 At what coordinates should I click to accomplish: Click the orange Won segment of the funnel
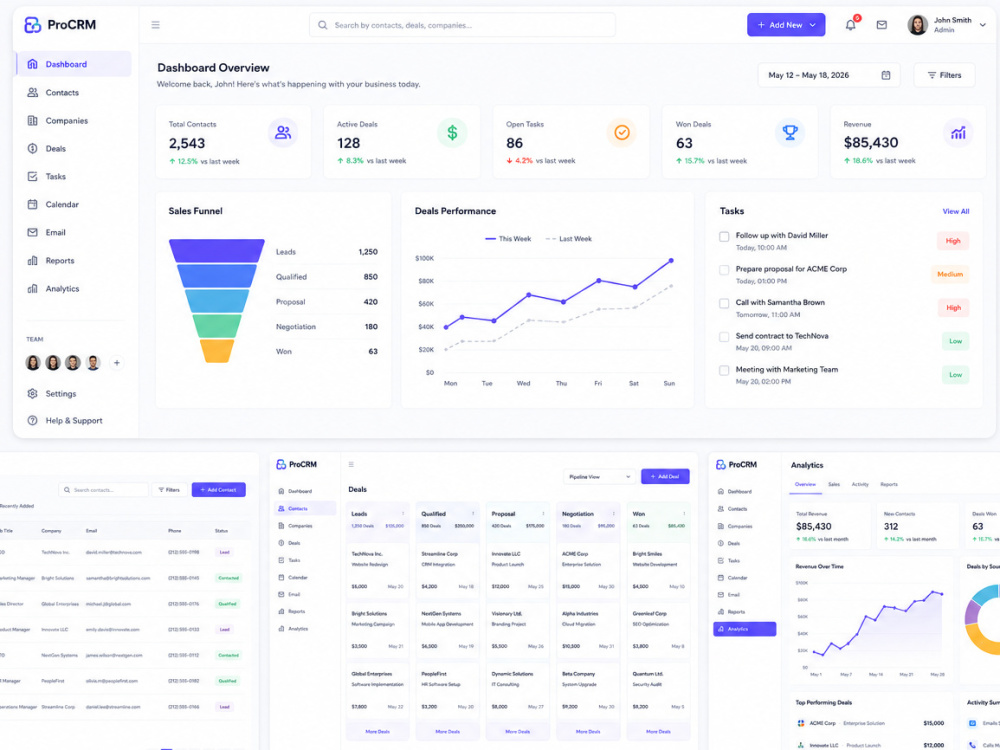(217, 351)
